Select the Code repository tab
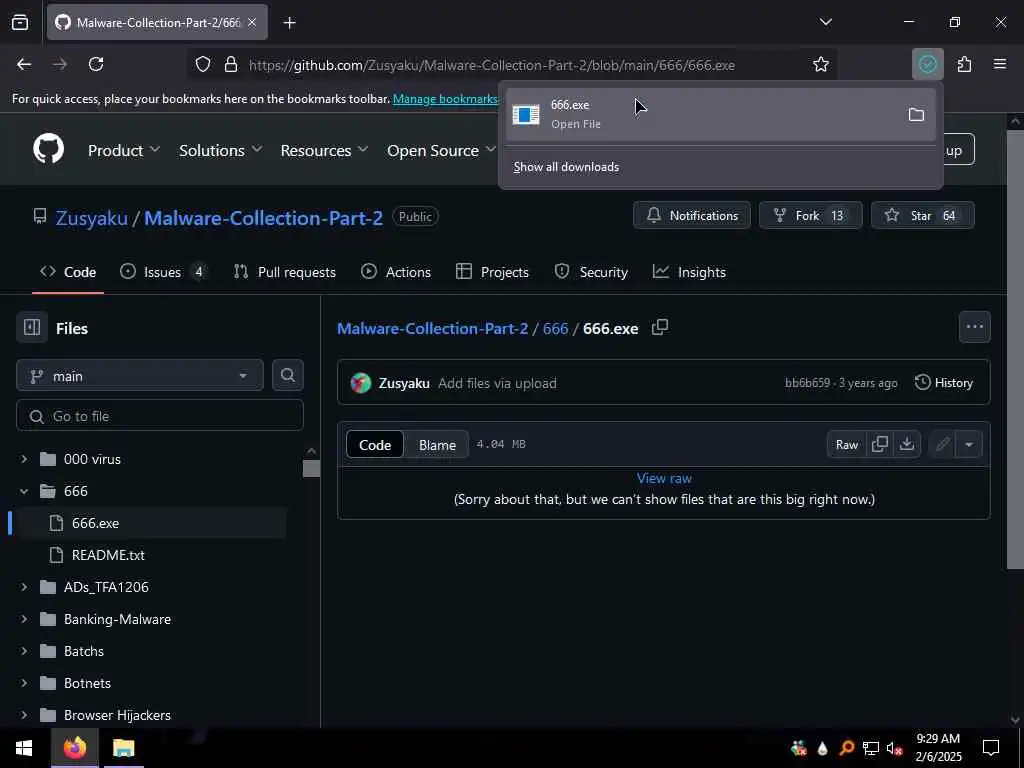Screen dimensions: 1024x768 (68, 272)
